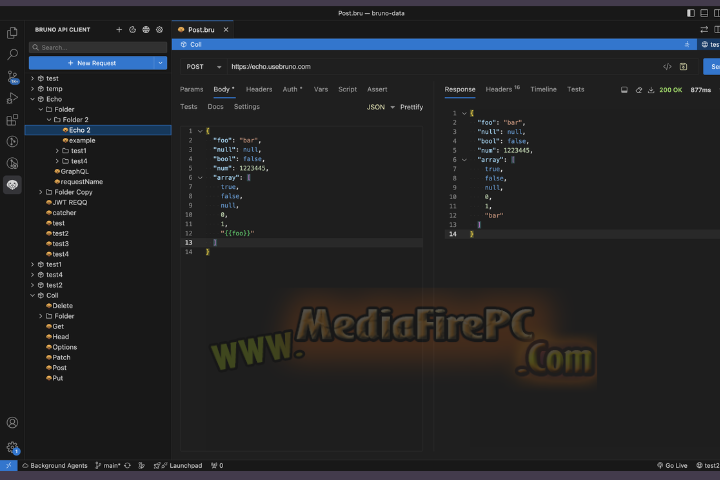The image size is (720, 480).
Task: Click the generate code icon in URL bar
Action: coord(667,67)
